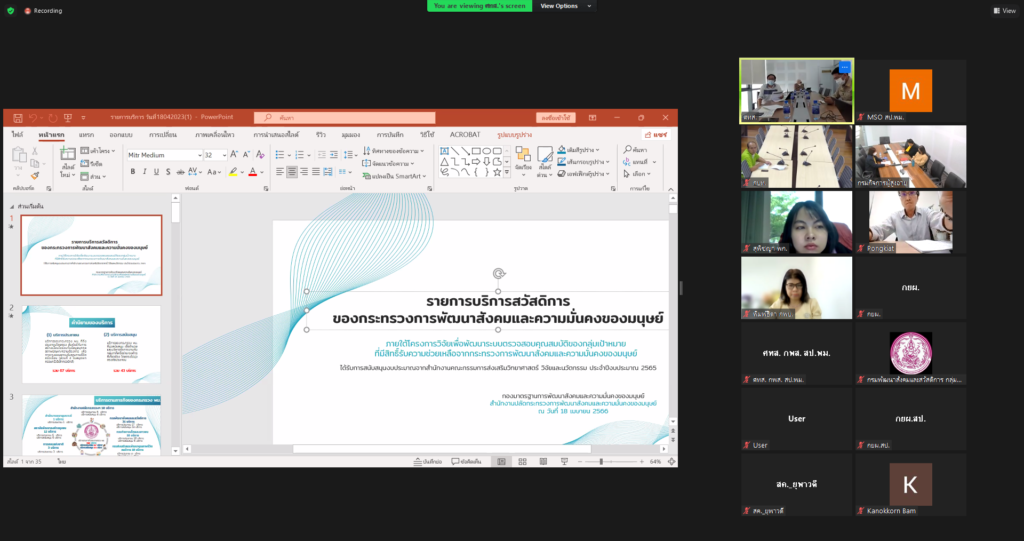Expand the shapes gallery More arrow
This screenshot has width=1024, height=541.
pyautogui.click(x=507, y=172)
